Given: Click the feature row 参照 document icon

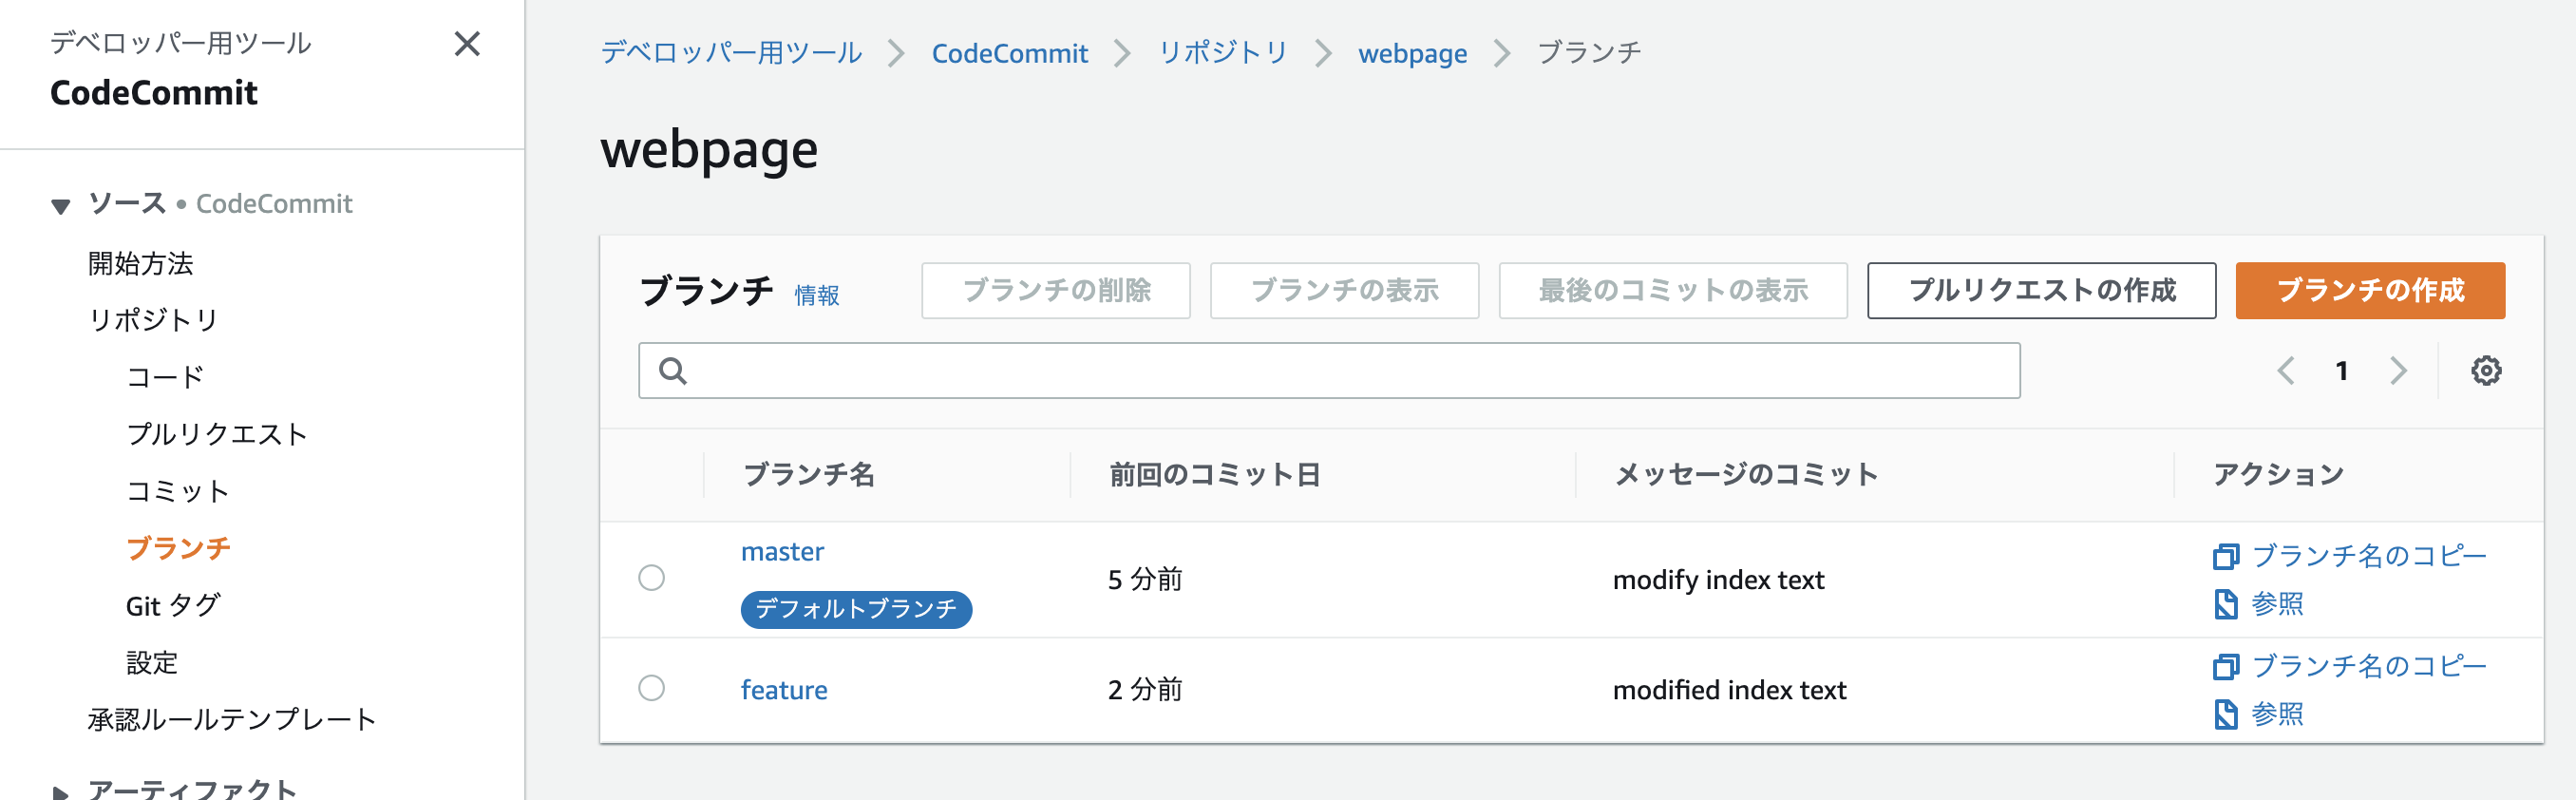Looking at the screenshot, I should 2226,714.
